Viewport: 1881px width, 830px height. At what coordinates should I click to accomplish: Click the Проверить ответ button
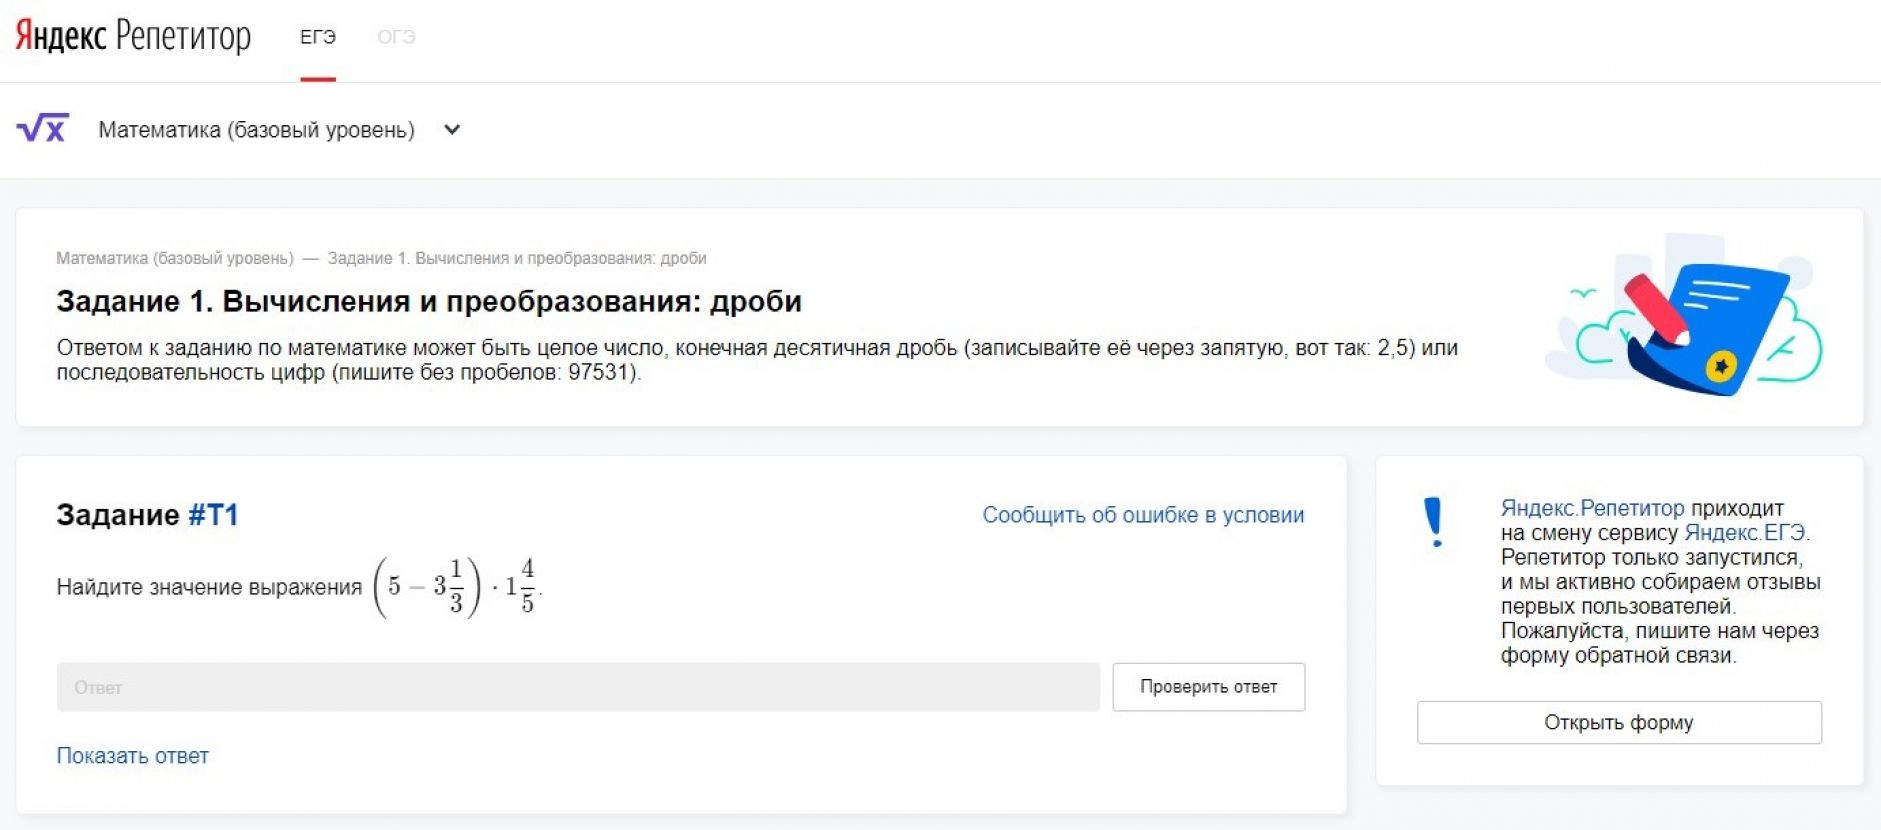(x=1209, y=687)
